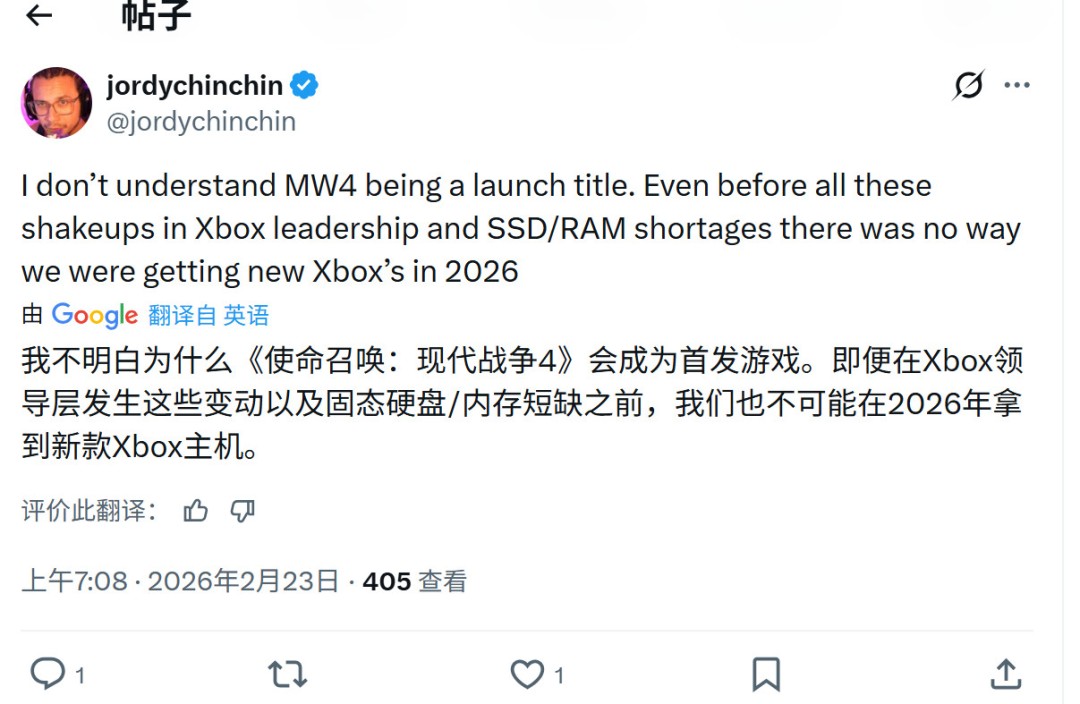Click the repost icon below the tweet
Screen dimensions: 1080x704
287,675
